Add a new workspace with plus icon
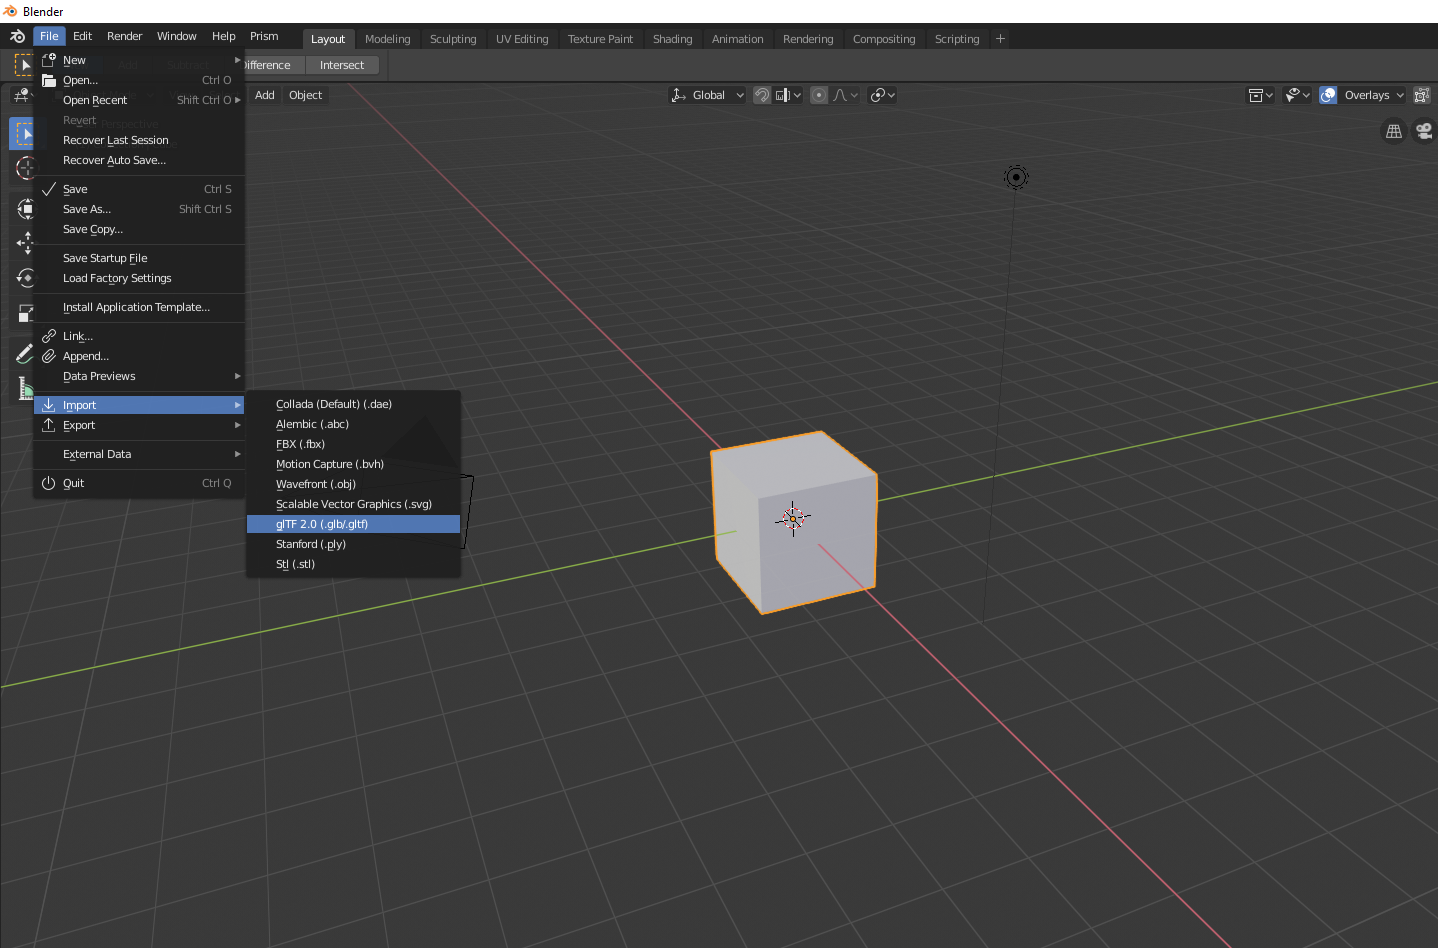1438x948 pixels. [x=1000, y=39]
